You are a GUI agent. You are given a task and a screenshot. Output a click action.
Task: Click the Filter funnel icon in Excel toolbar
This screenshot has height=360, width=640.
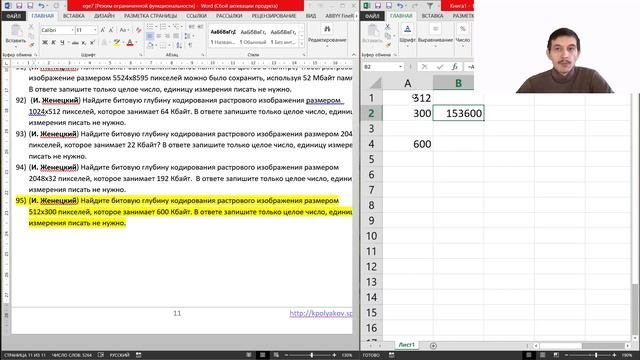coord(430,6)
